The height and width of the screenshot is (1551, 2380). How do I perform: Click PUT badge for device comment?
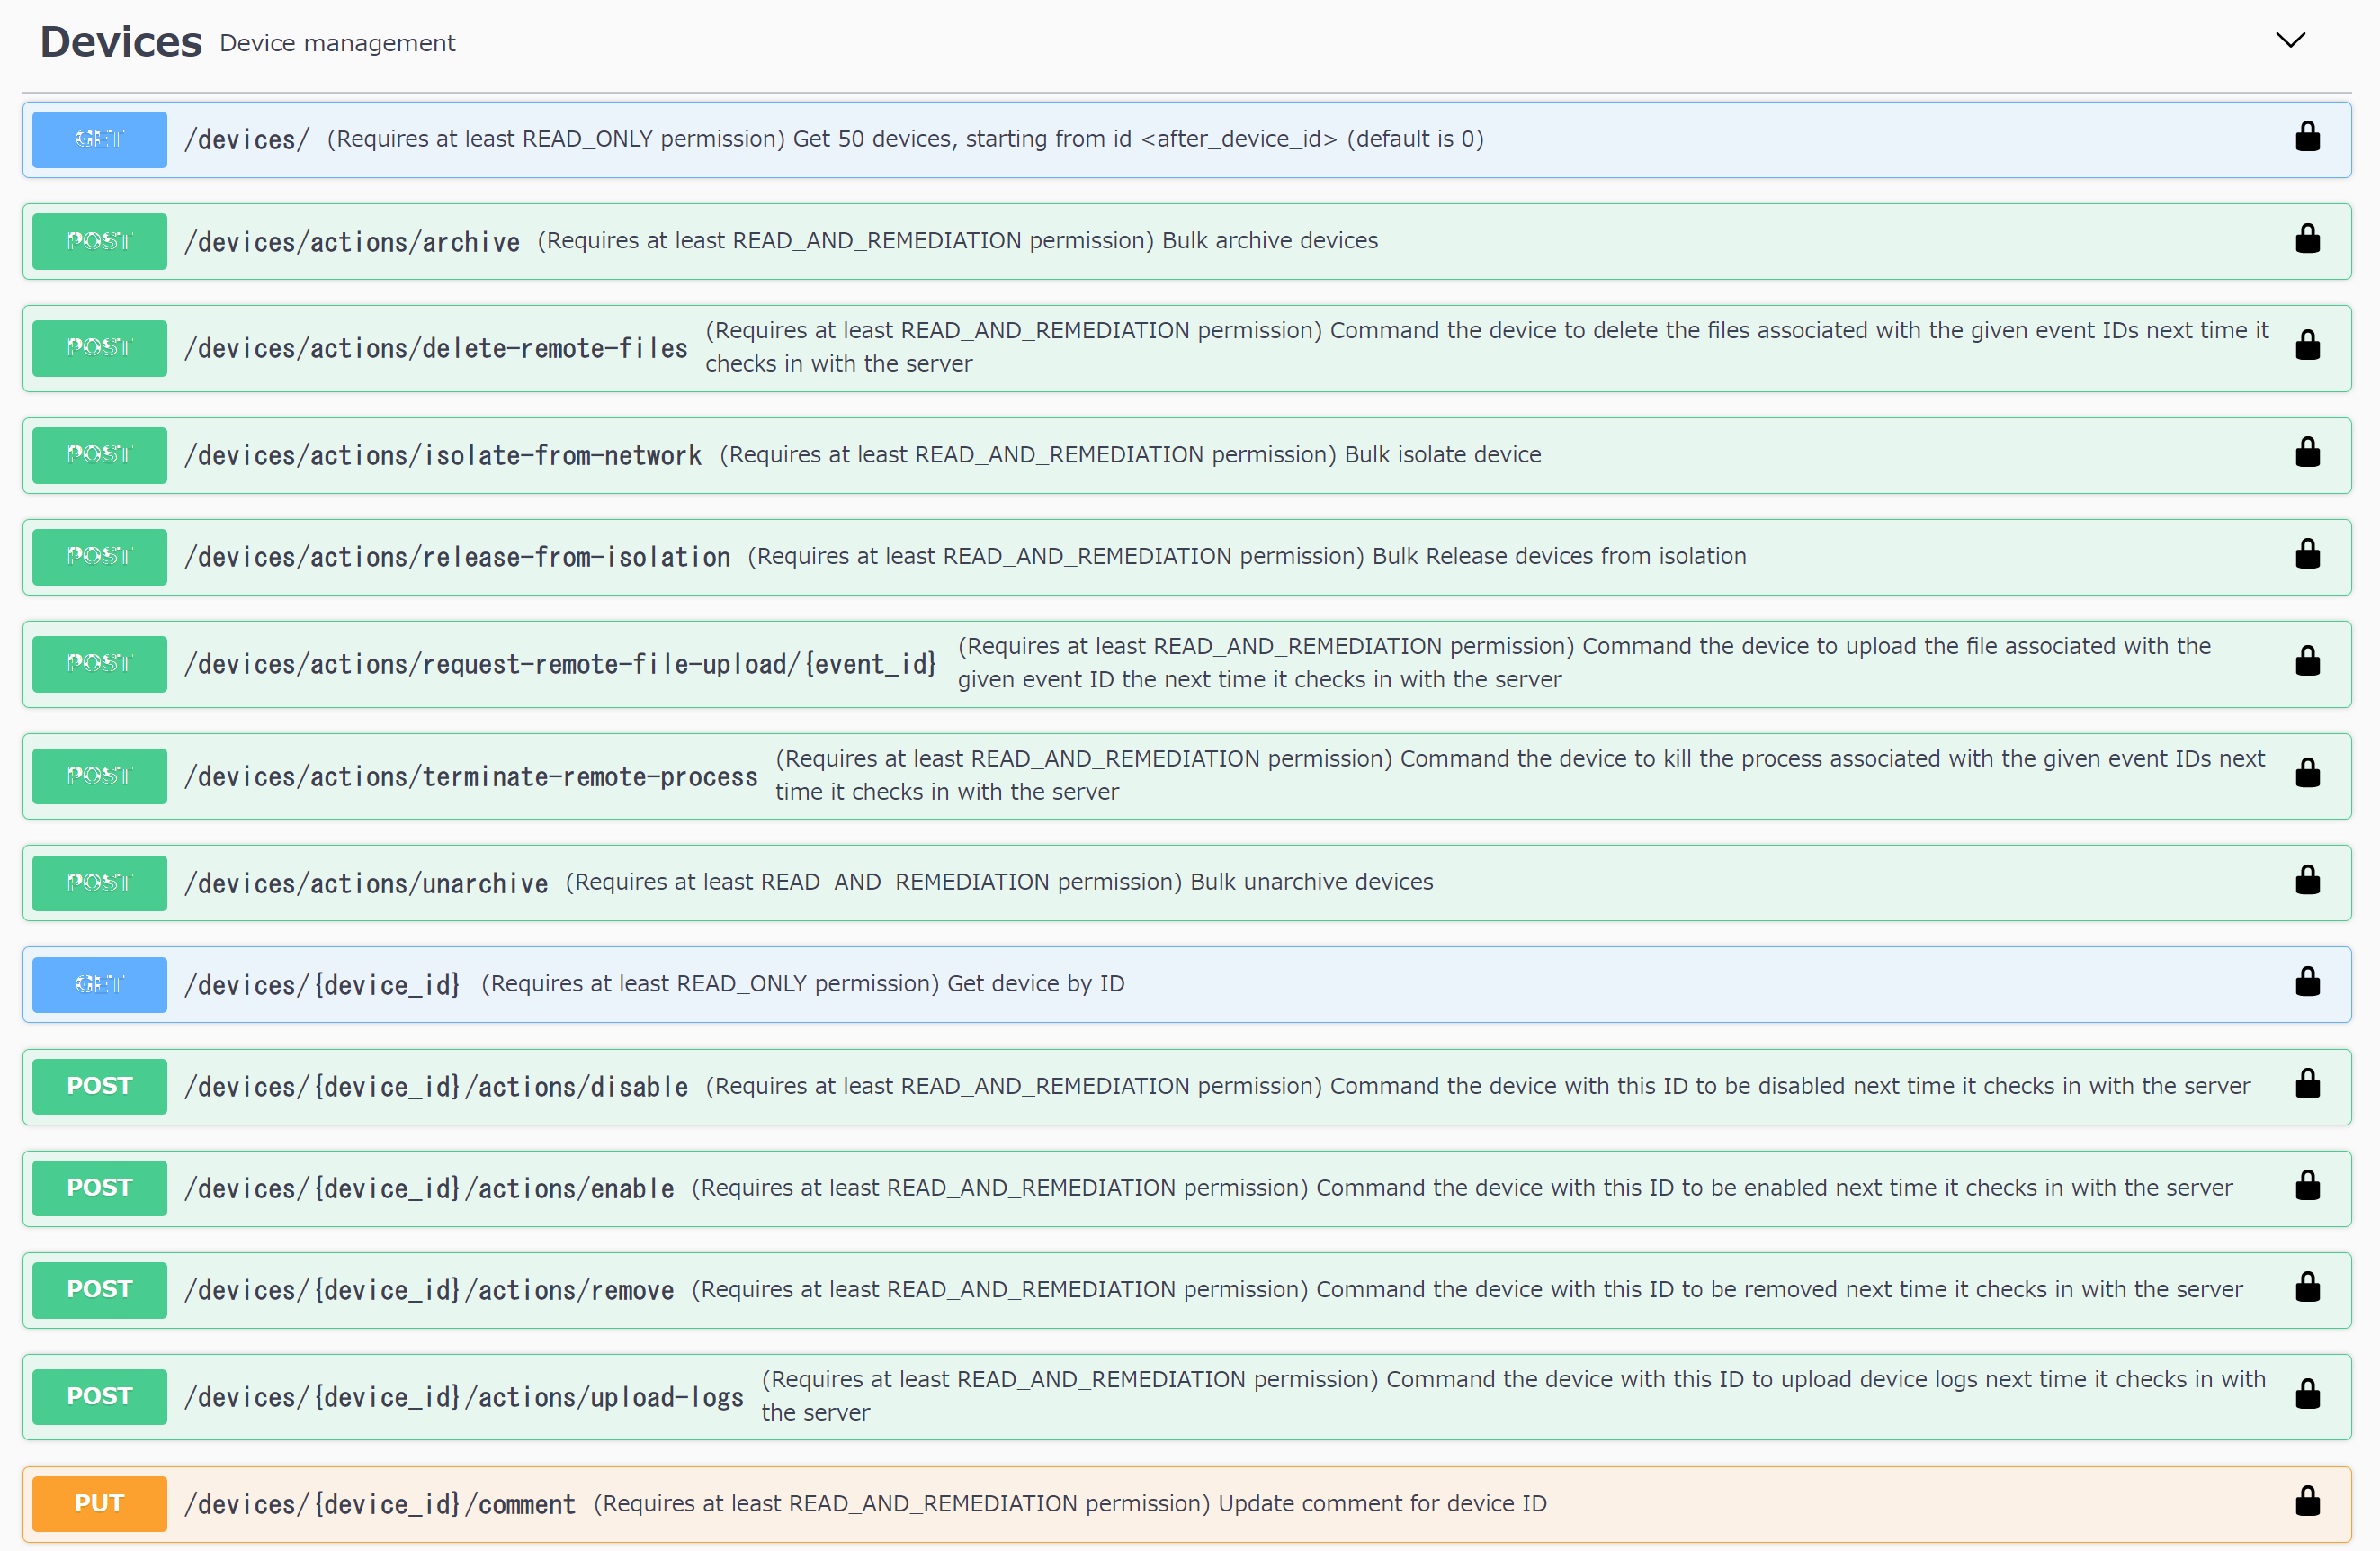pyautogui.click(x=99, y=1503)
